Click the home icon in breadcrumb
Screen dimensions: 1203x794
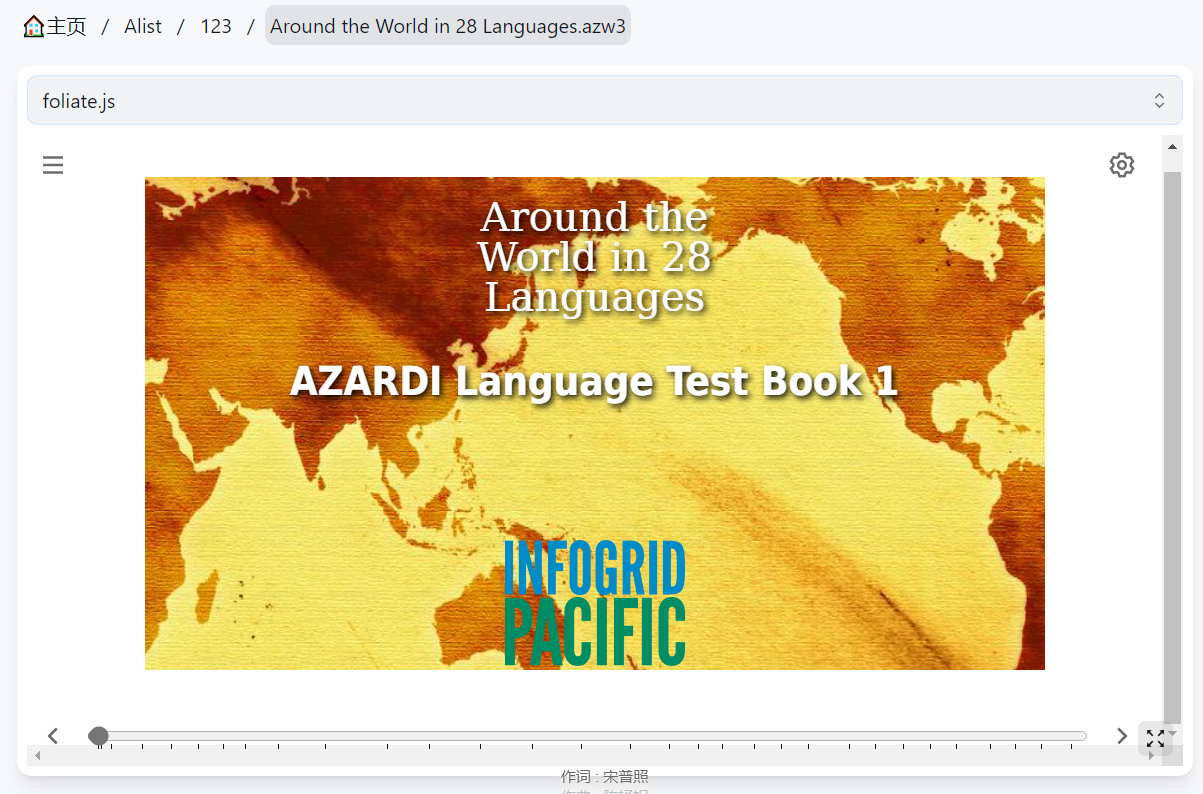pyautogui.click(x=34, y=27)
